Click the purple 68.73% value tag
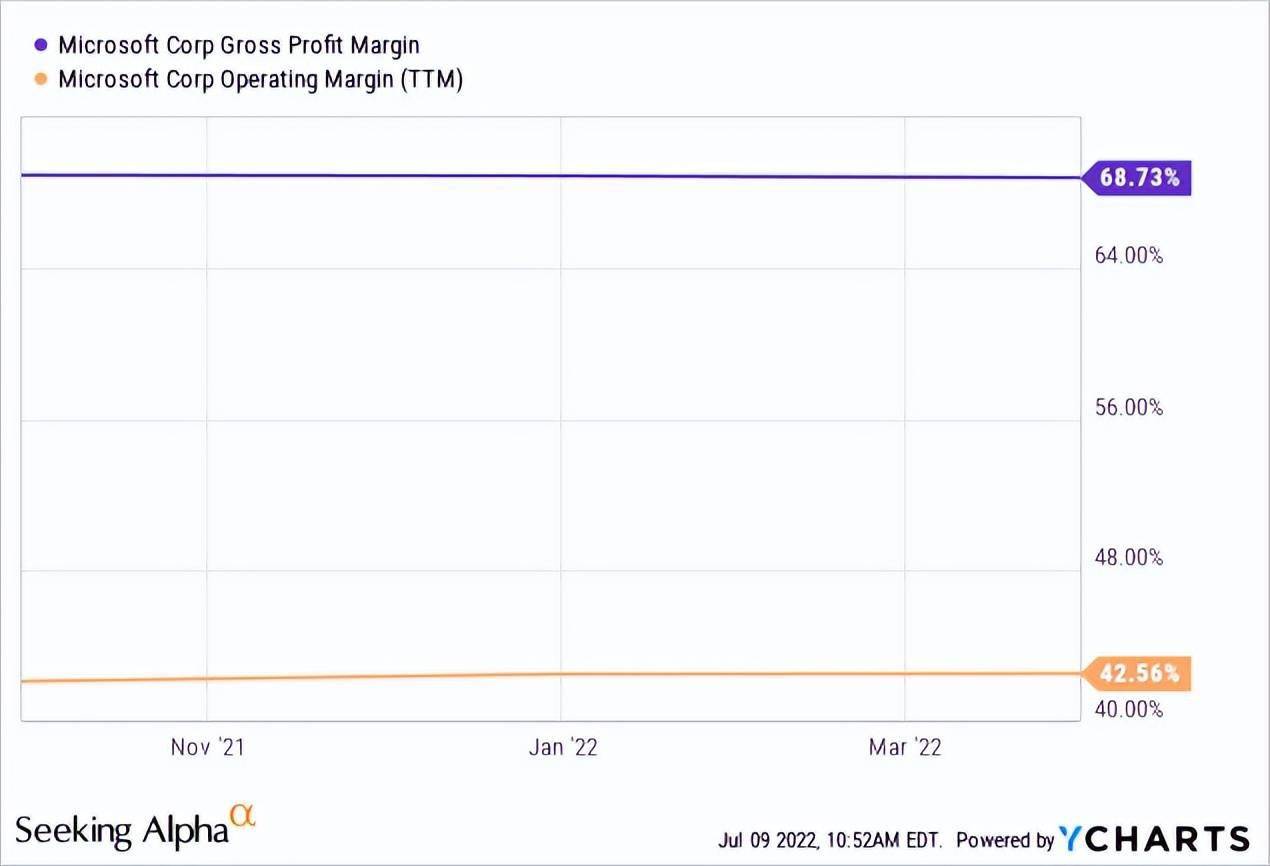Viewport: 1270px width, 866px height. [1139, 178]
